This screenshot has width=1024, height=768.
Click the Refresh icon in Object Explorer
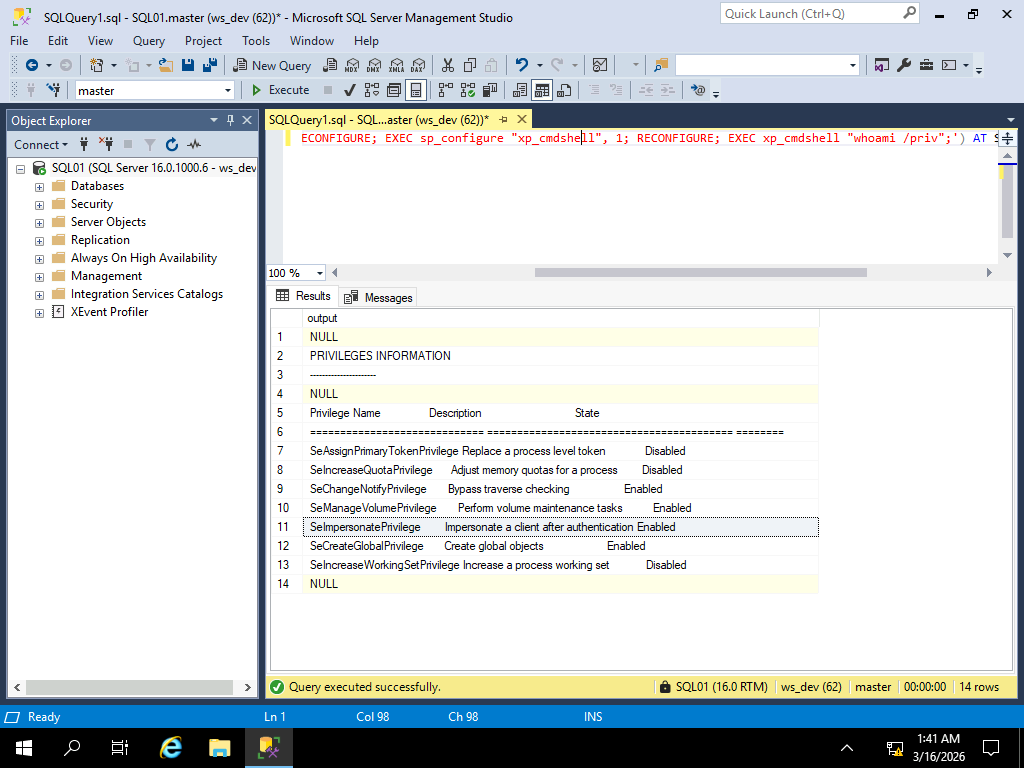(172, 144)
